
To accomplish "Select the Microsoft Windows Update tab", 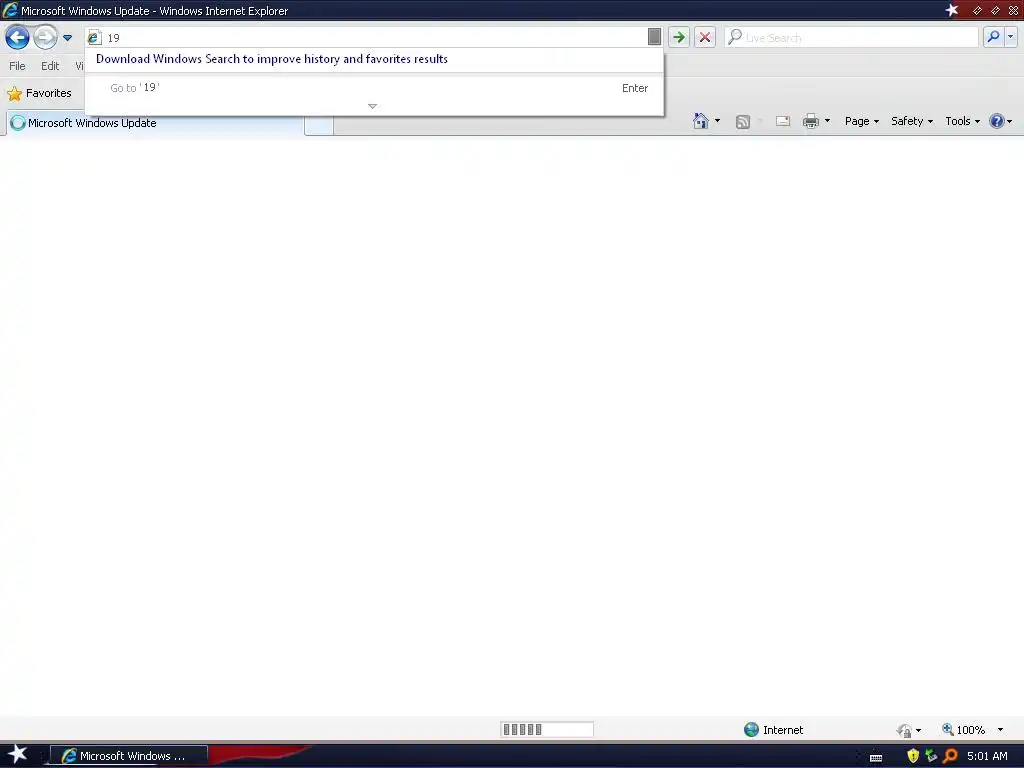I will pyautogui.click(x=153, y=123).
